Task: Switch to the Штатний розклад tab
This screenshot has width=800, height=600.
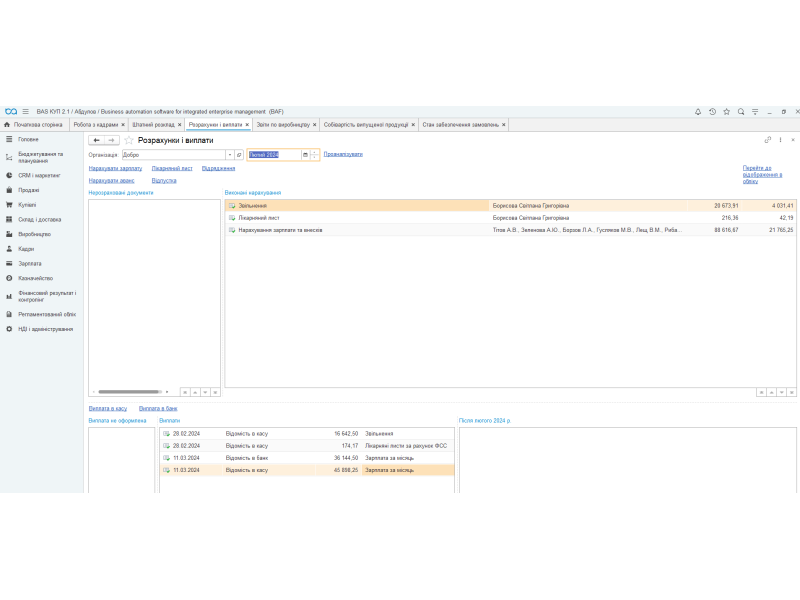Action: (x=153, y=124)
